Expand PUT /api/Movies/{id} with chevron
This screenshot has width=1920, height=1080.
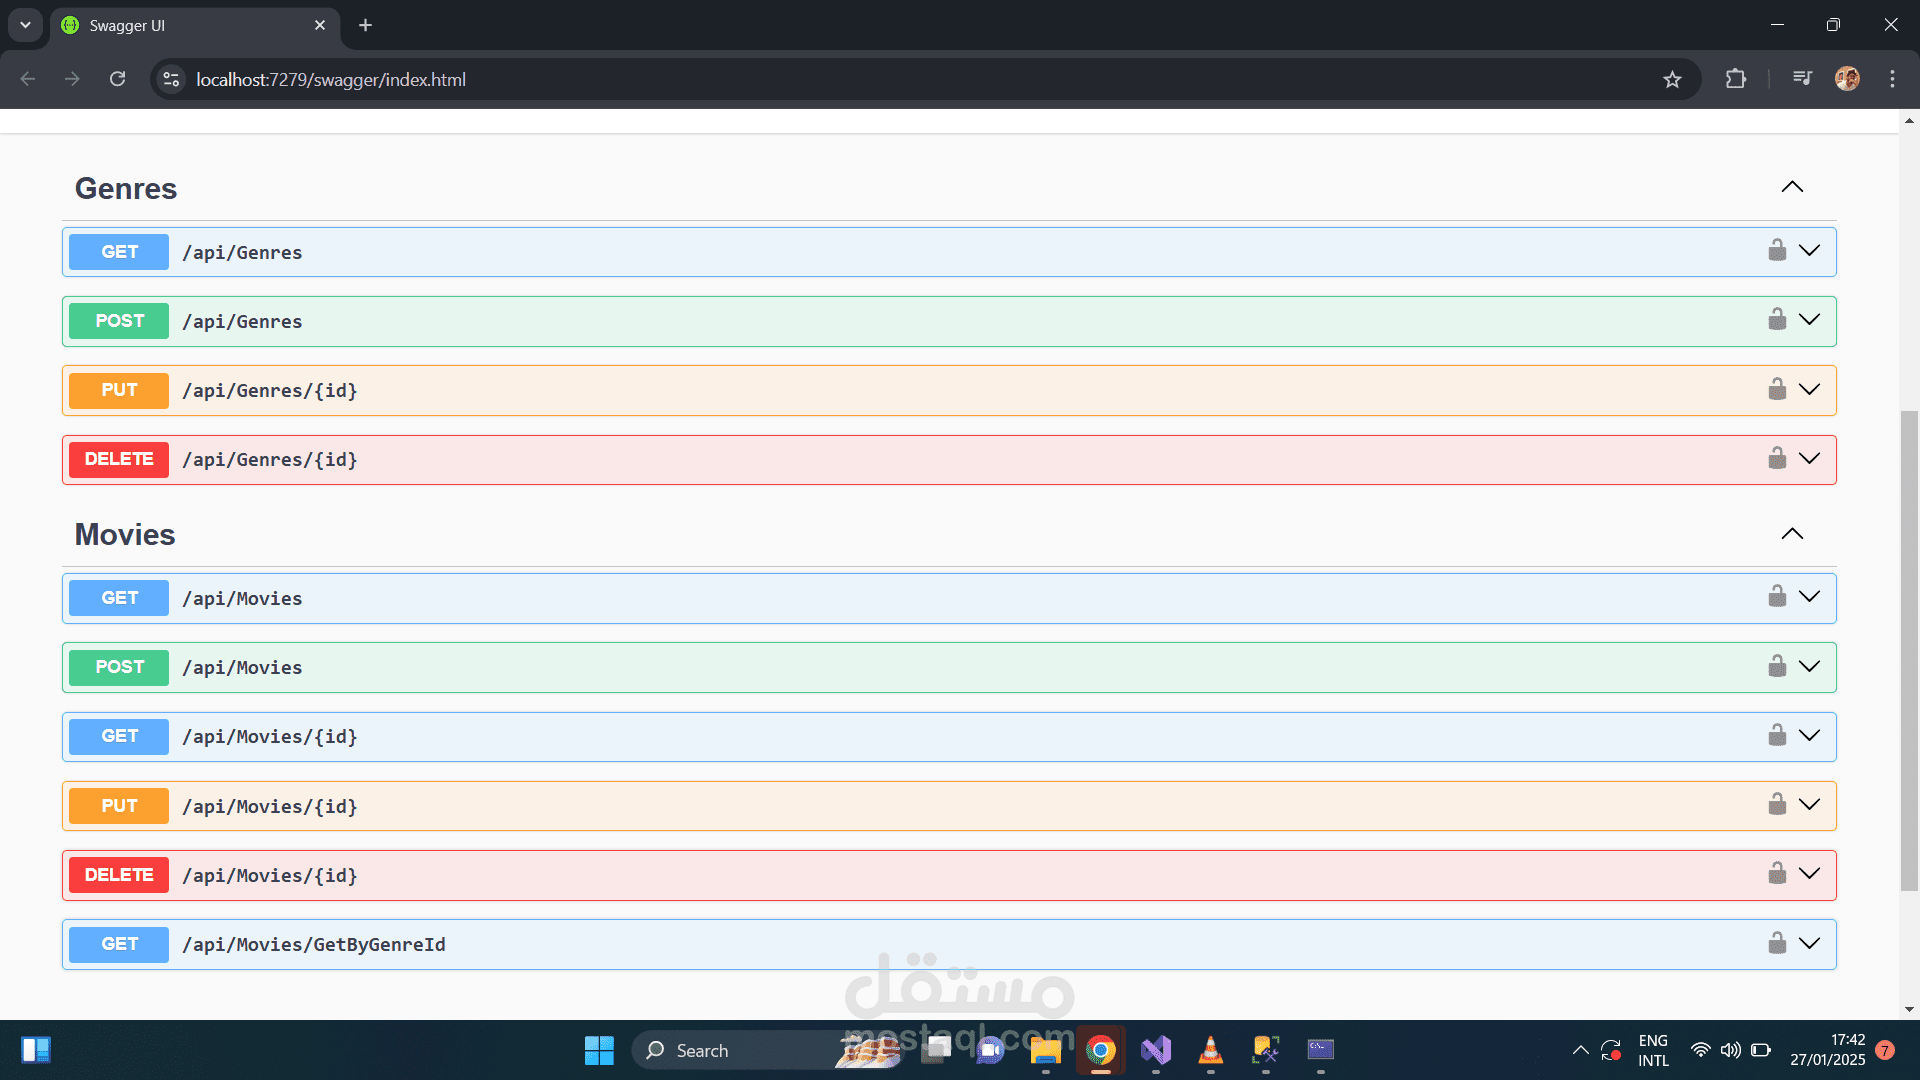pos(1810,804)
